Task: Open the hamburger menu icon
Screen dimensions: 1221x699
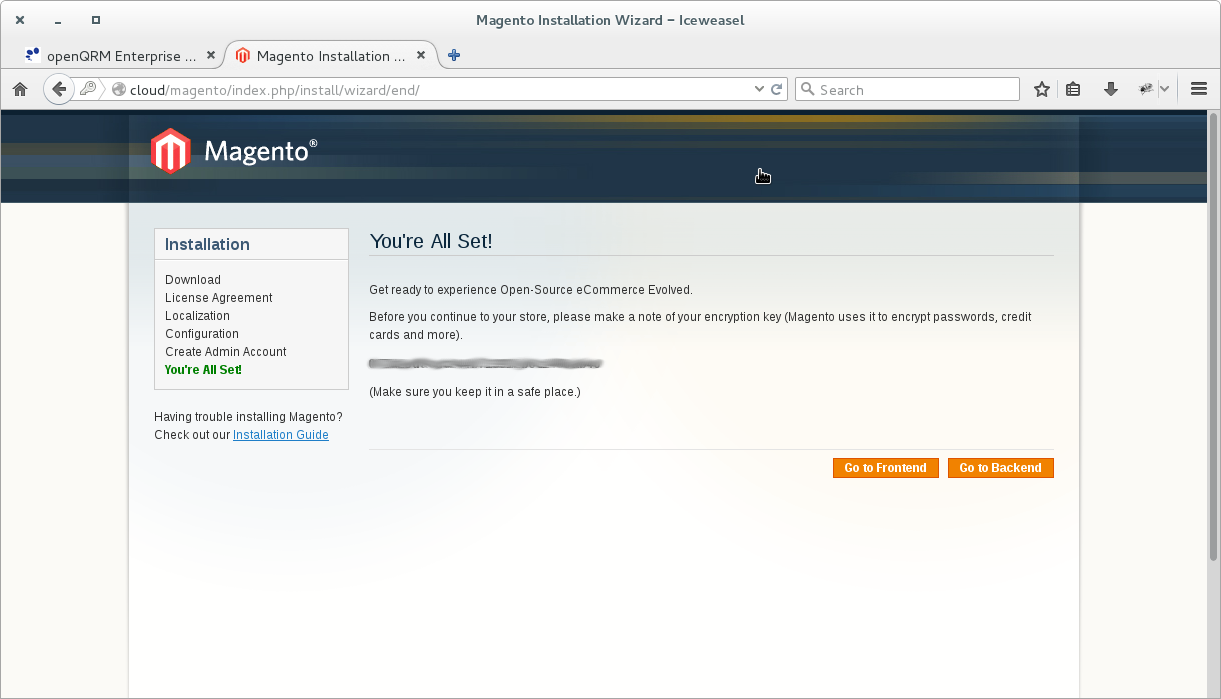Action: [x=1199, y=89]
